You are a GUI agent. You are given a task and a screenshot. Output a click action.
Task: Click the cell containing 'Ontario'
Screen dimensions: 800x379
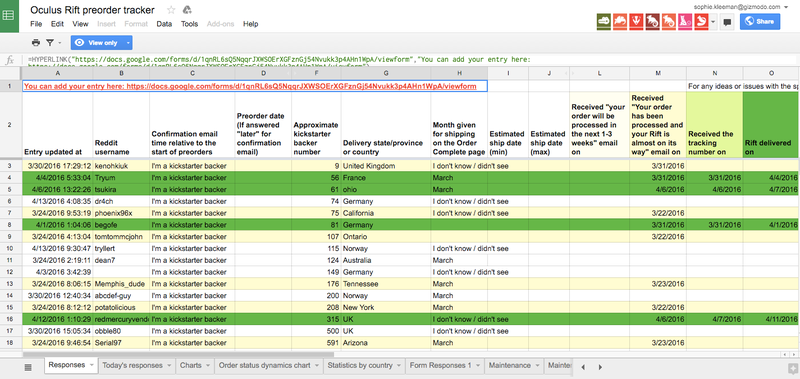coord(386,236)
